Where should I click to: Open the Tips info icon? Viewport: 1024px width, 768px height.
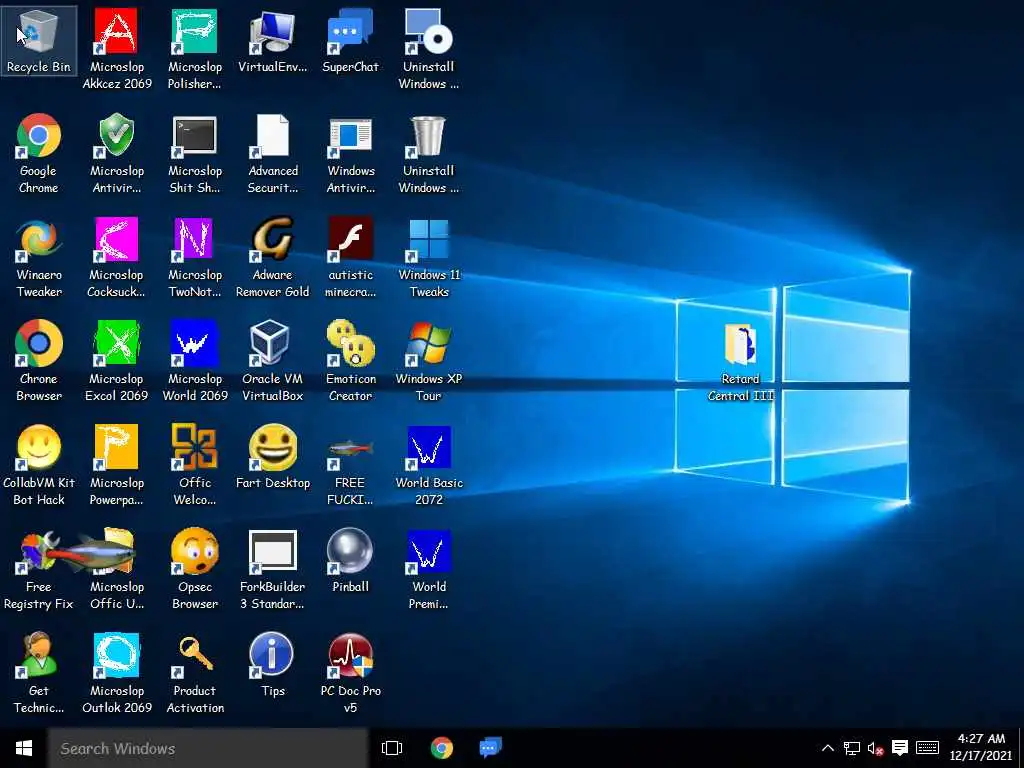click(x=272, y=664)
